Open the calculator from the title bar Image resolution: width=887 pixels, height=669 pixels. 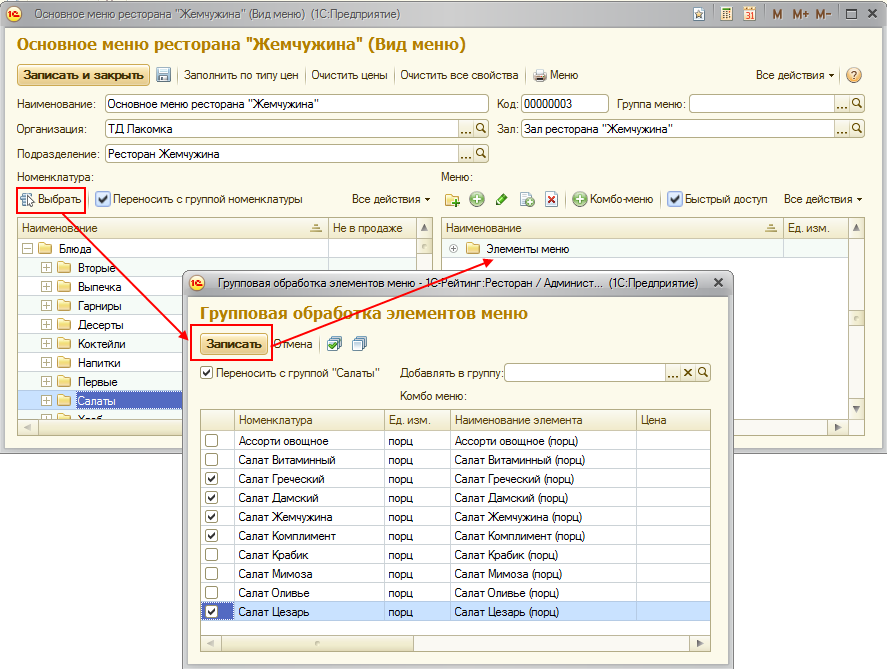[725, 15]
